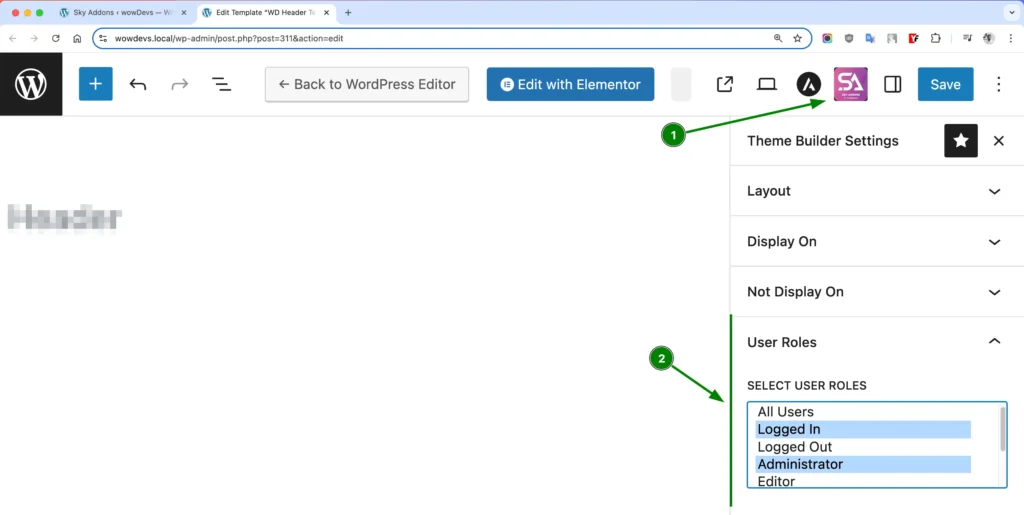
Task: Open the document overview list view
Action: click(221, 84)
